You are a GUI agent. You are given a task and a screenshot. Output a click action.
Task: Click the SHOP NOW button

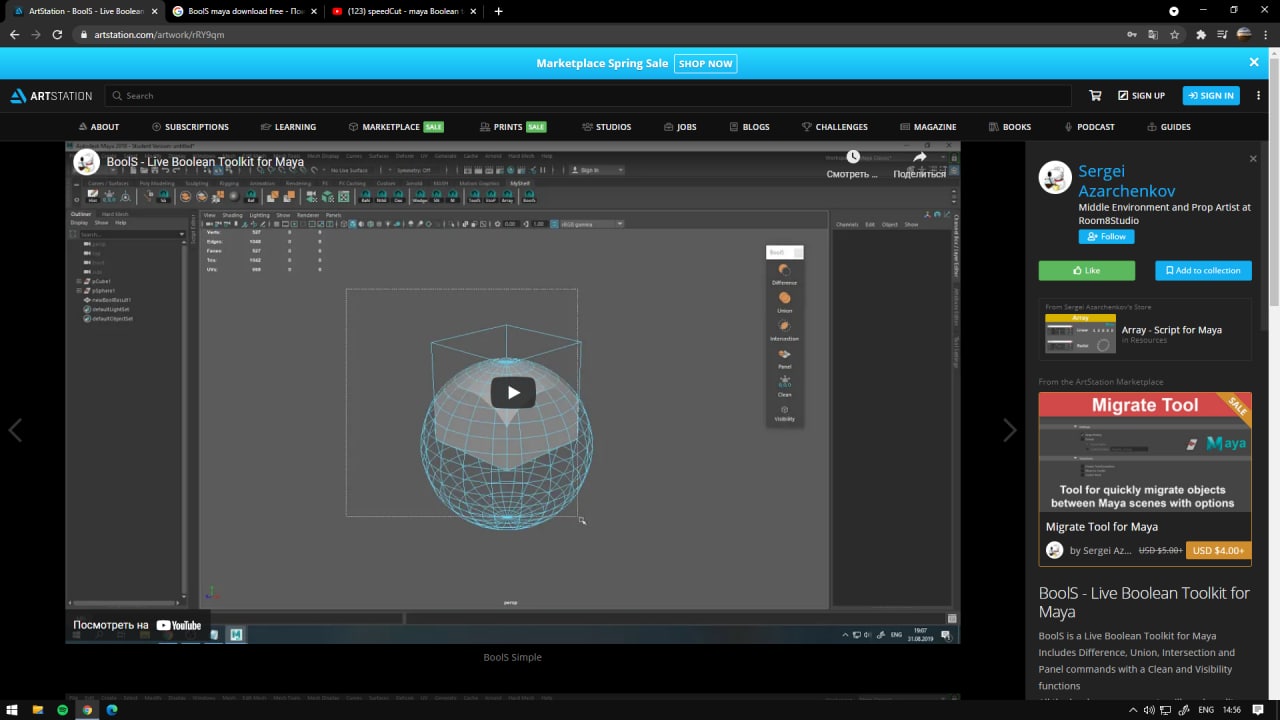[x=706, y=63]
